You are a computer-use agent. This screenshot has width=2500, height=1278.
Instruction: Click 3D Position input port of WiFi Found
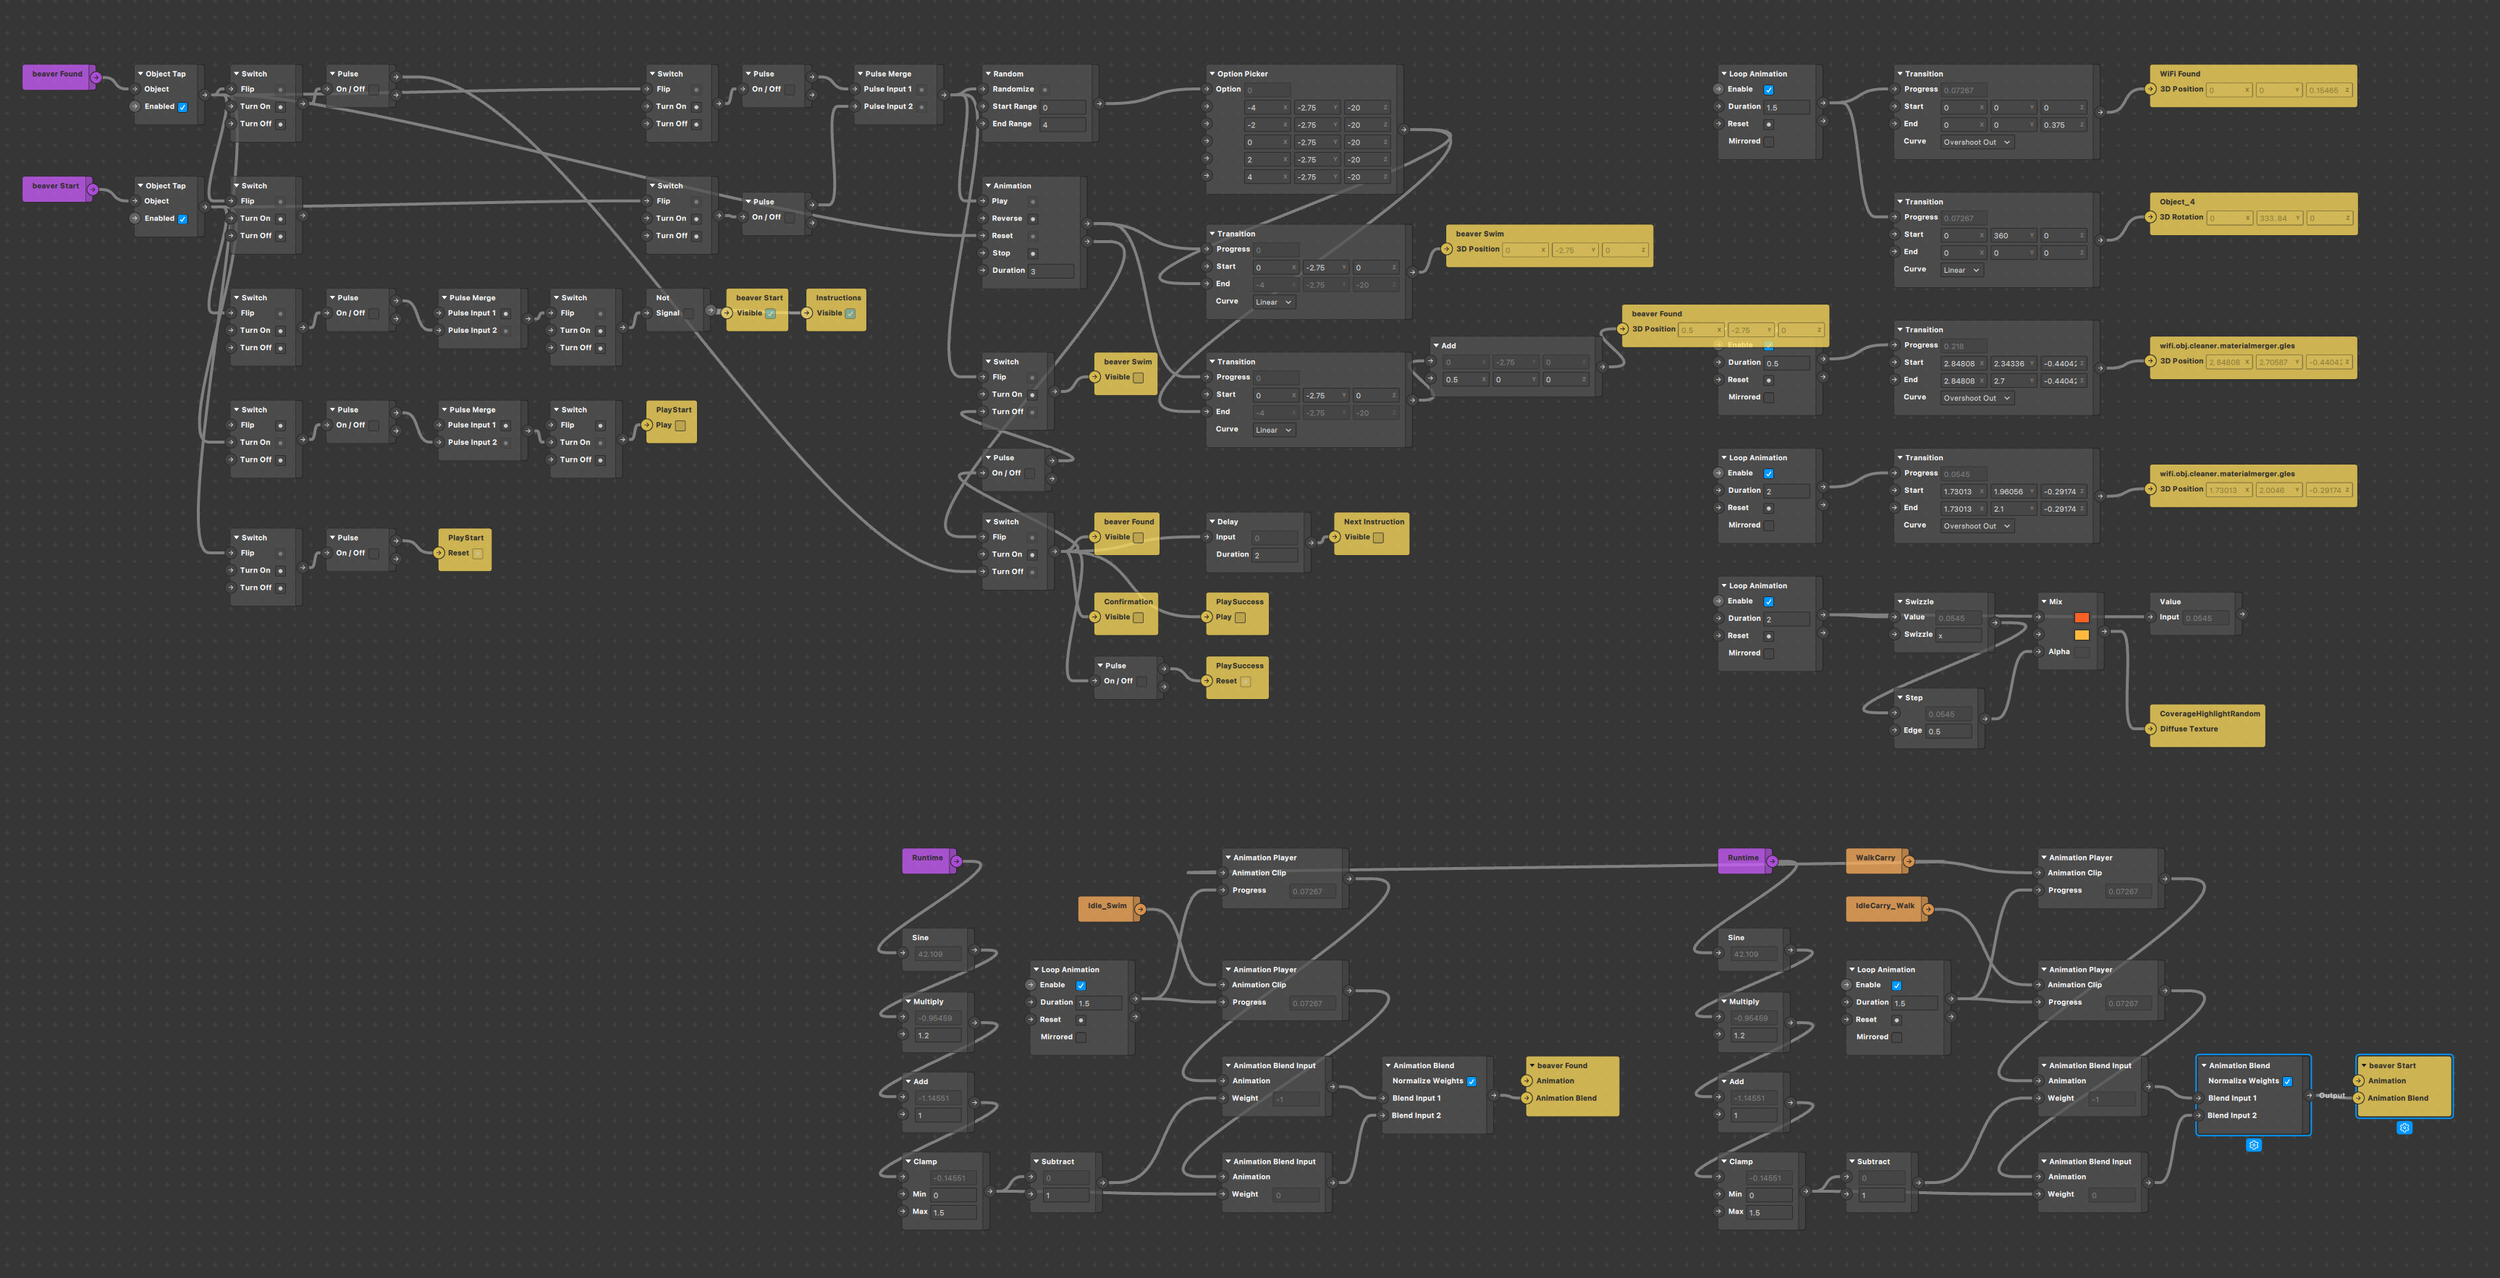[2151, 89]
